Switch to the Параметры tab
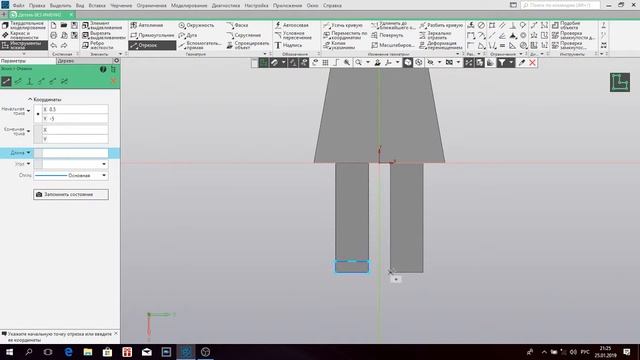640x360 pixels. 28,61
